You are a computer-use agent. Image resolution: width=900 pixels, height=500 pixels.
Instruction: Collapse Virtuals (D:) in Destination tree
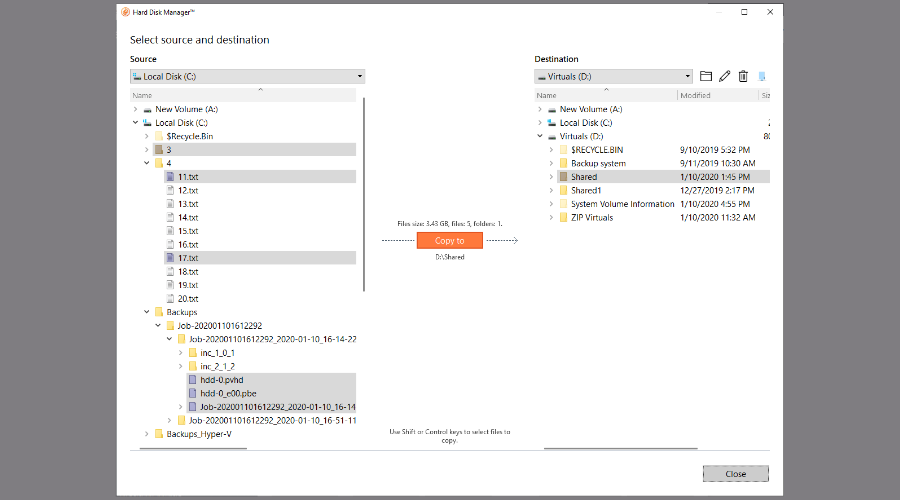point(540,136)
